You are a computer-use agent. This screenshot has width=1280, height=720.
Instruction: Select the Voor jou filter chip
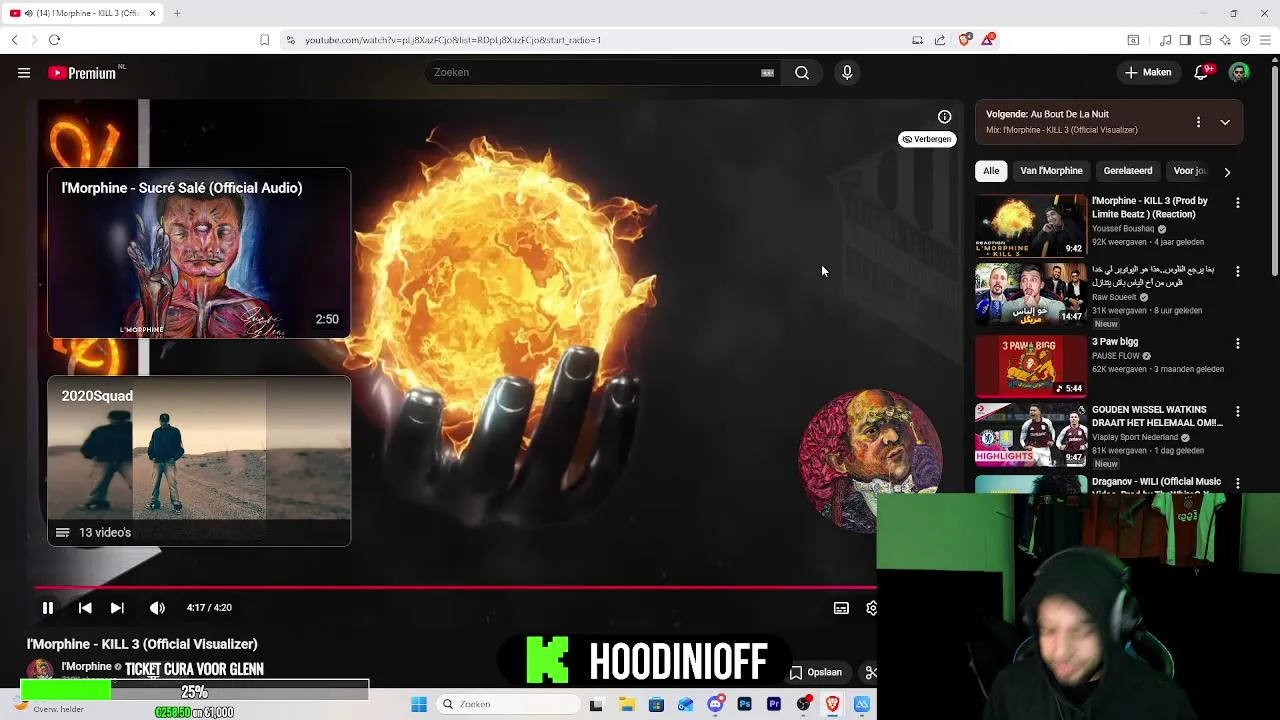(x=1188, y=171)
